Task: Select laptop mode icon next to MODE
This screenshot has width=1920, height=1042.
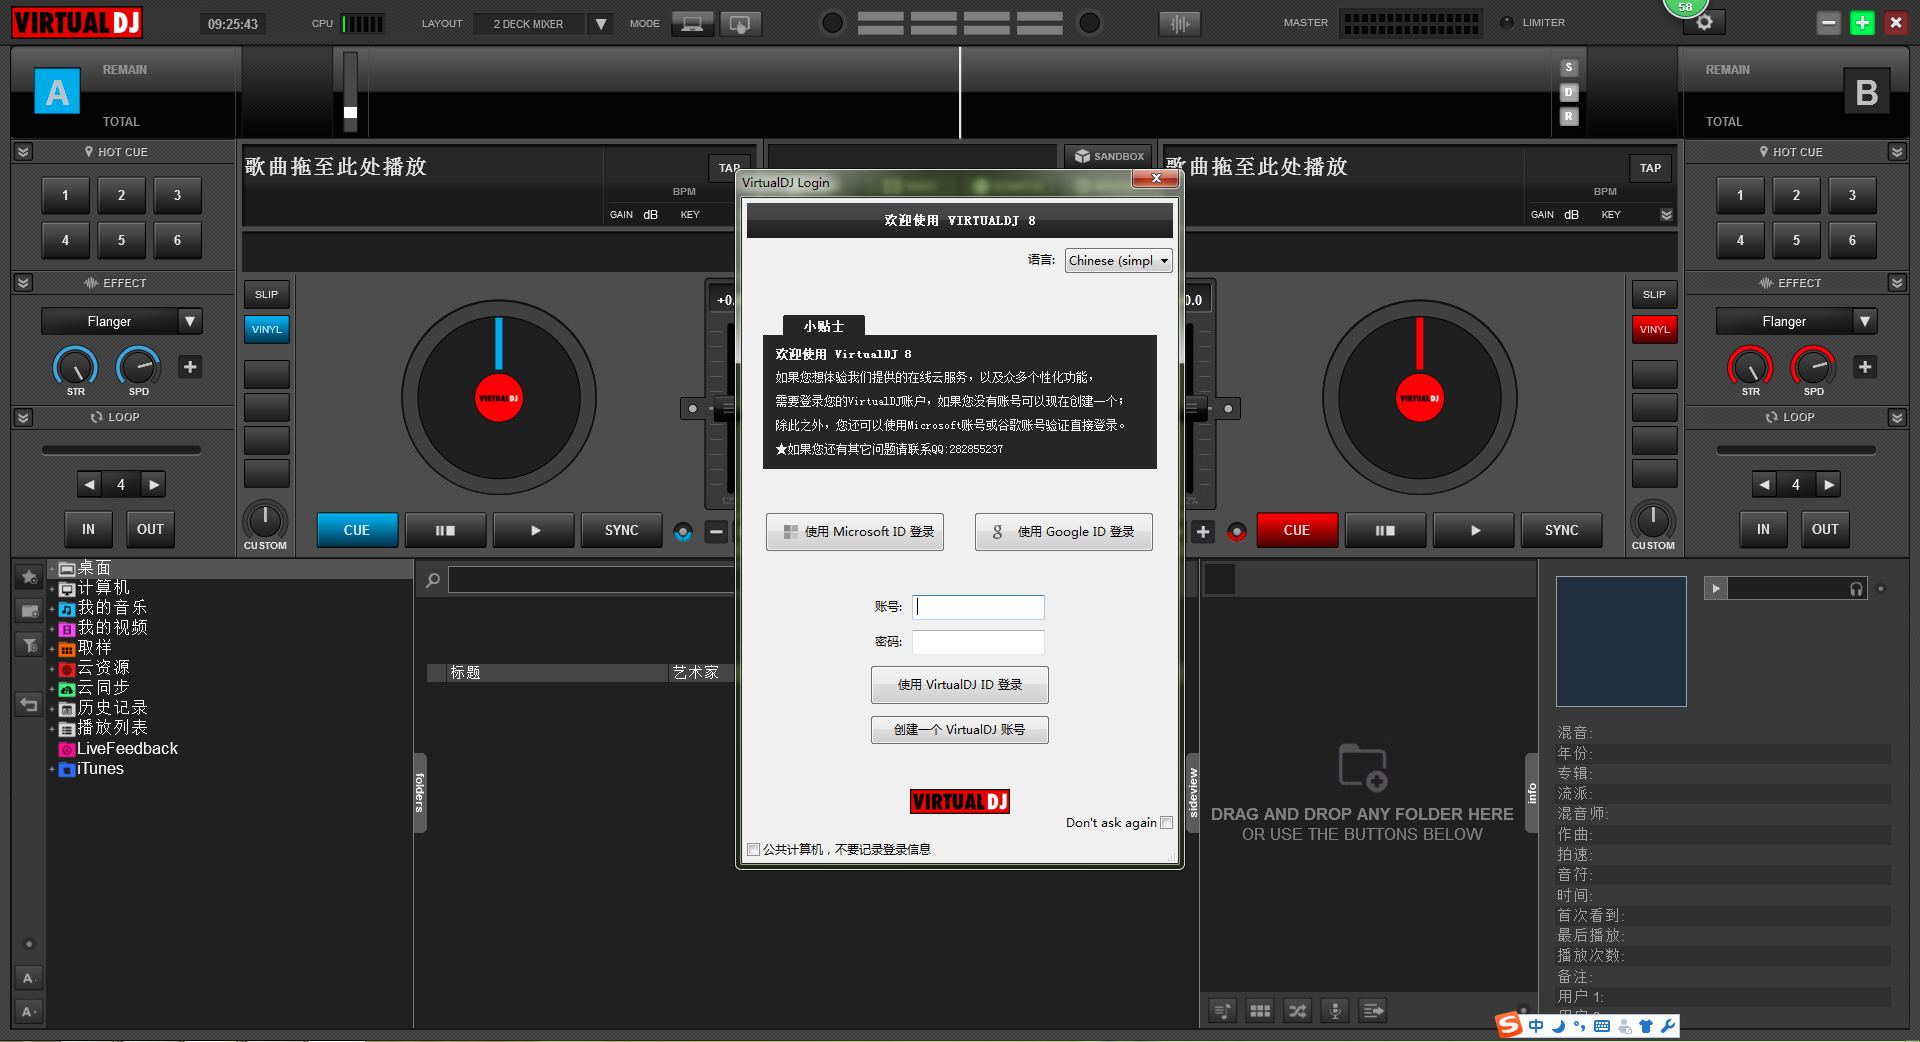Action: (x=692, y=23)
